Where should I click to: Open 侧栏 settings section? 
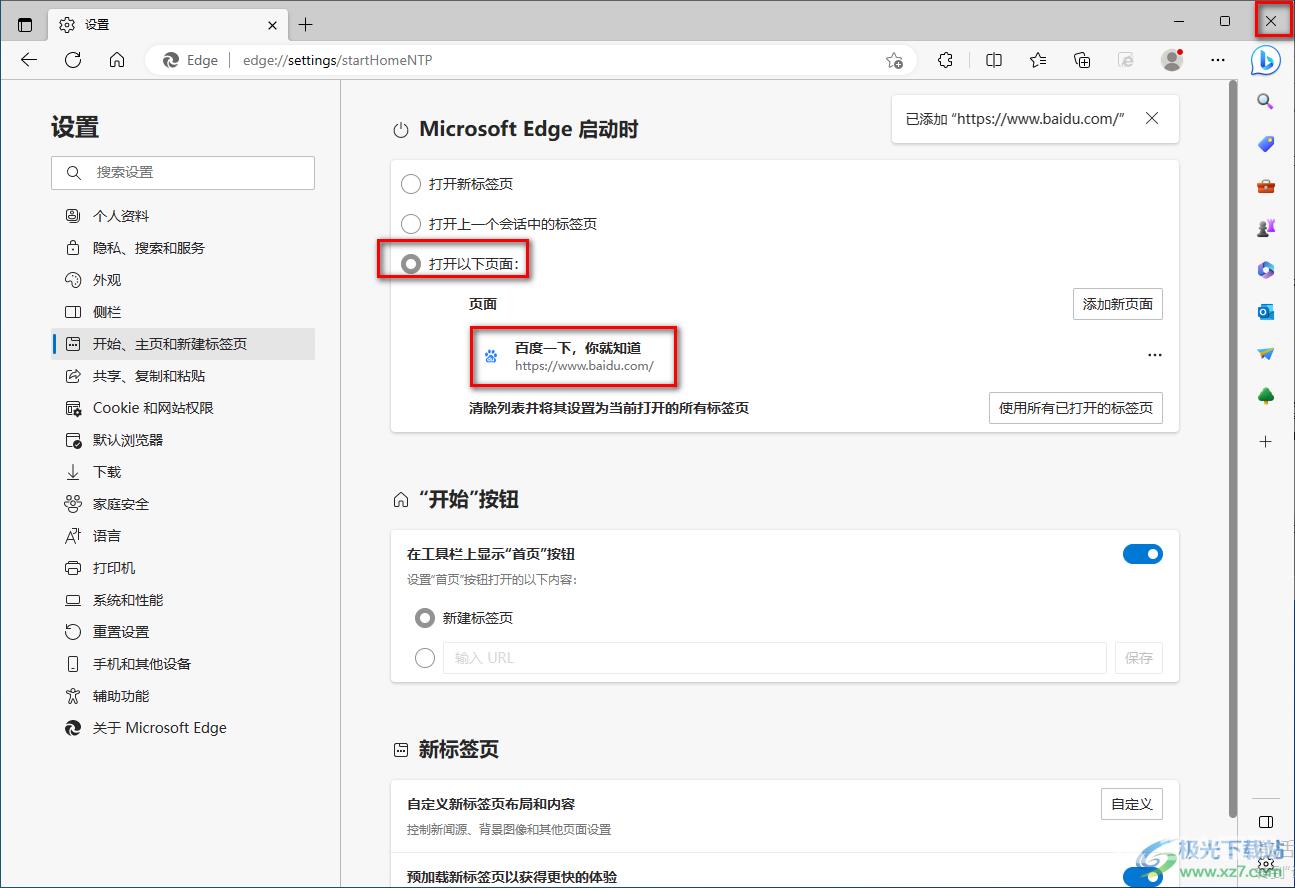coord(183,312)
